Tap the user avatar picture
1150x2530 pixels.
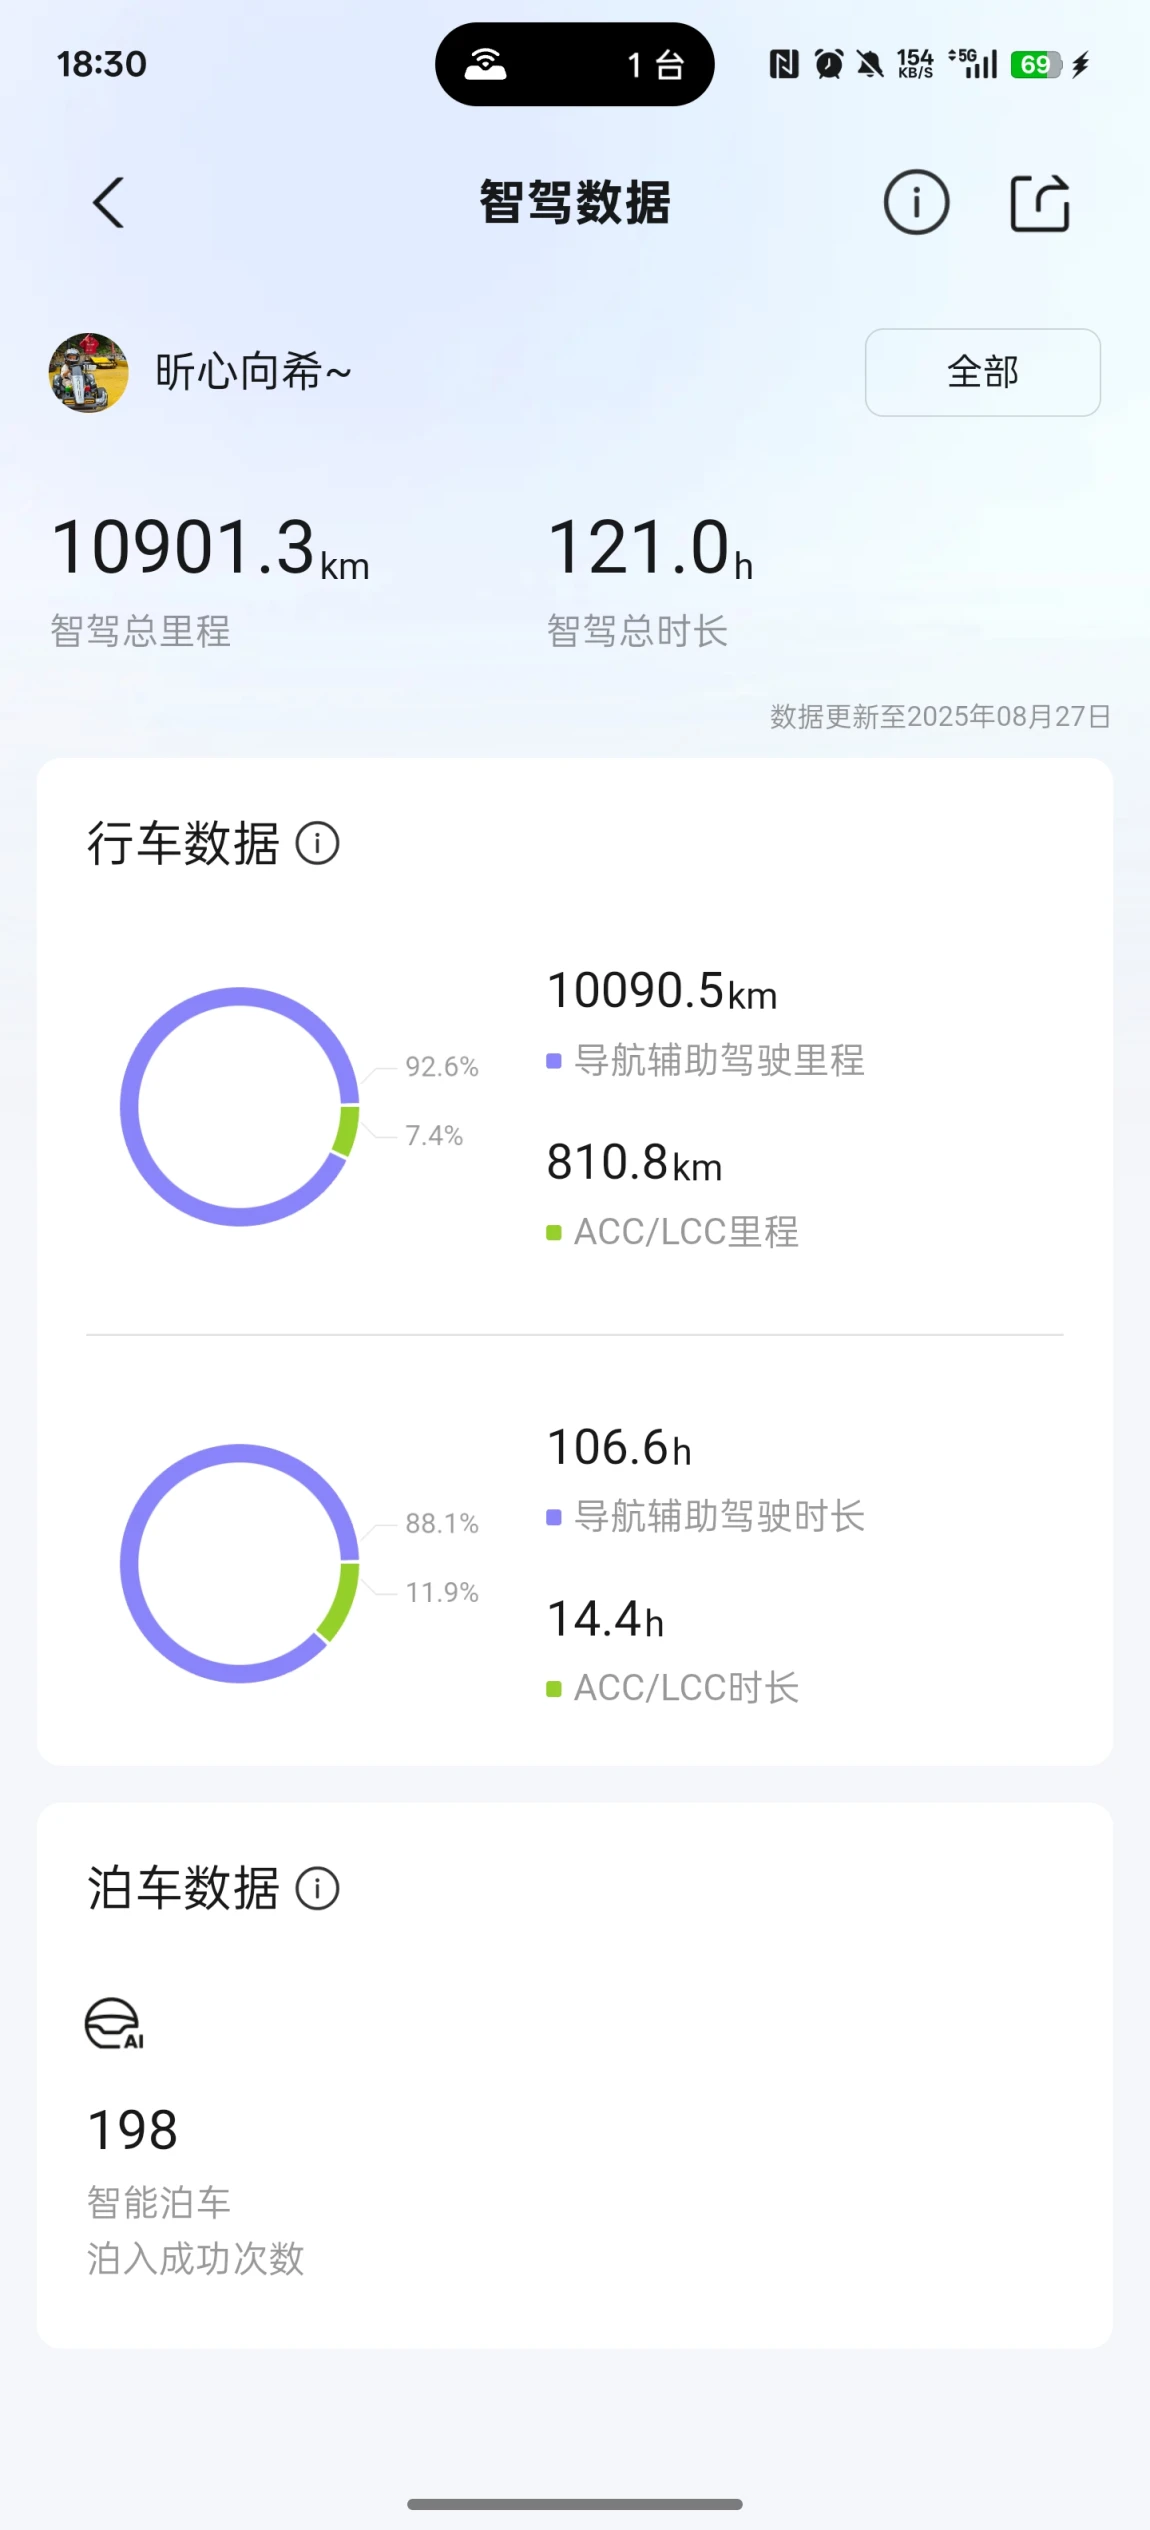[88, 372]
